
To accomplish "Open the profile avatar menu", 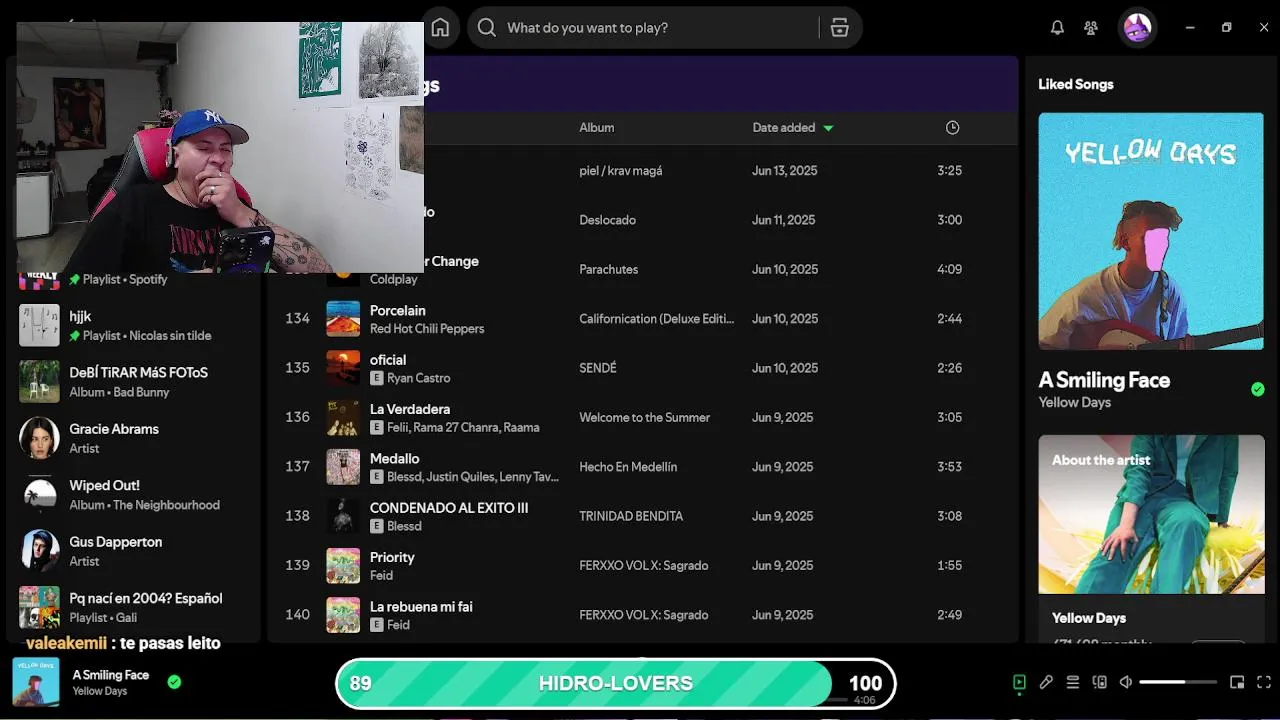I will [x=1137, y=28].
